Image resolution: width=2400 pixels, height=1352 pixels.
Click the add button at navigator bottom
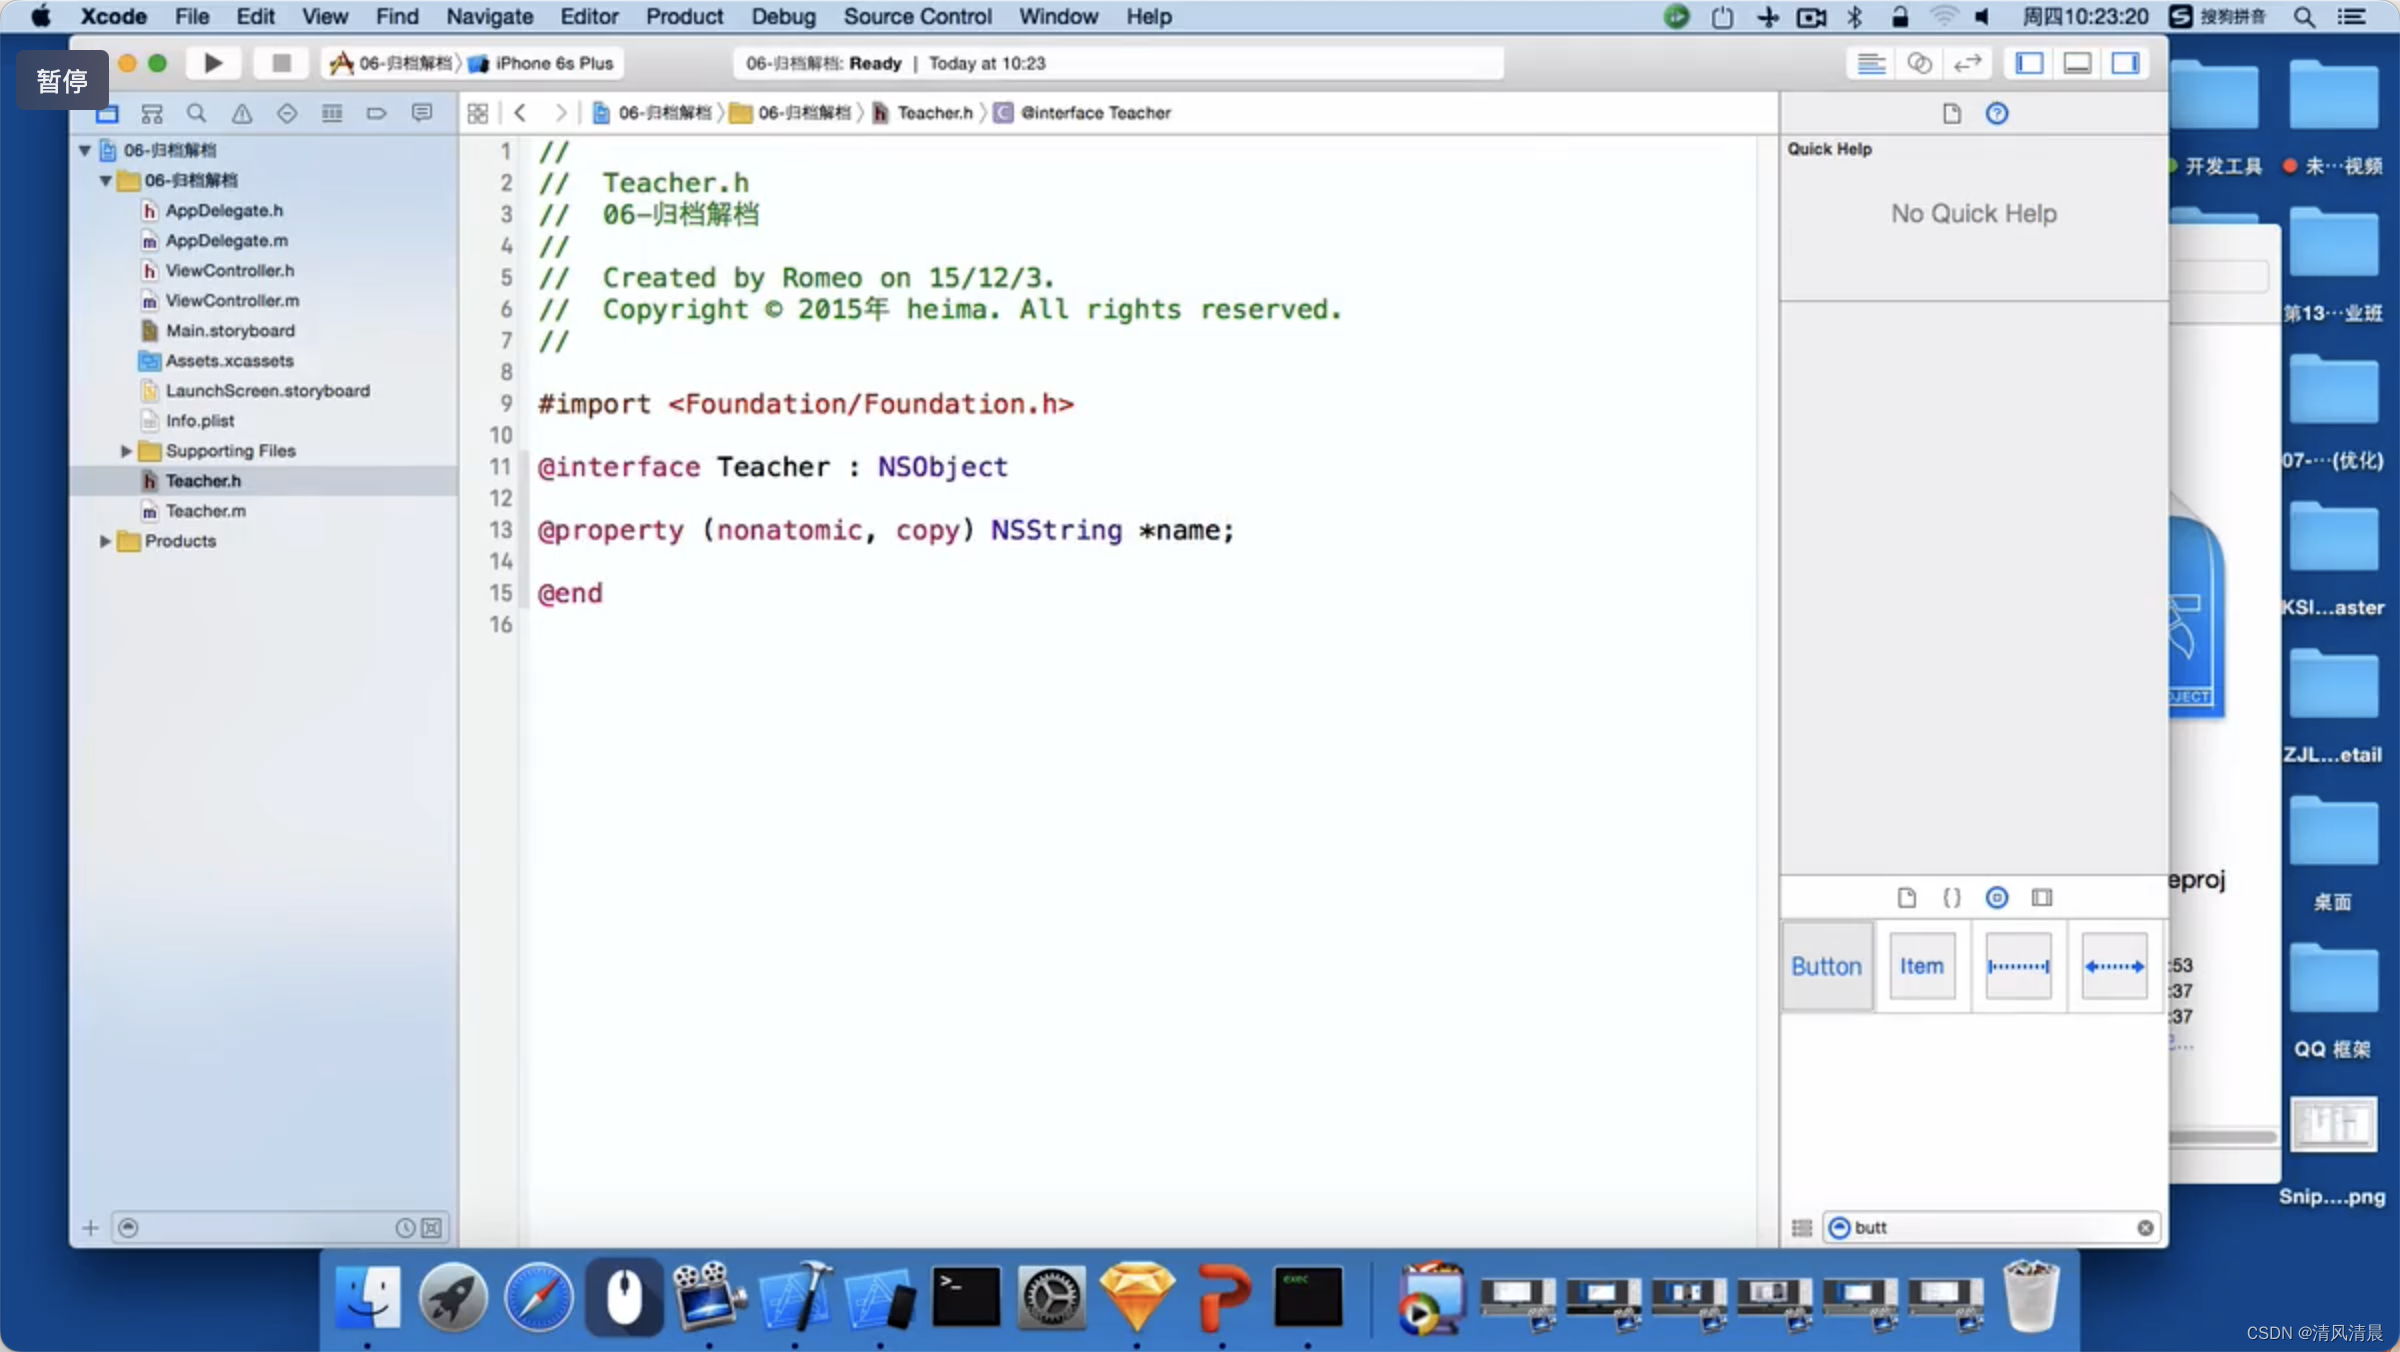pyautogui.click(x=89, y=1227)
